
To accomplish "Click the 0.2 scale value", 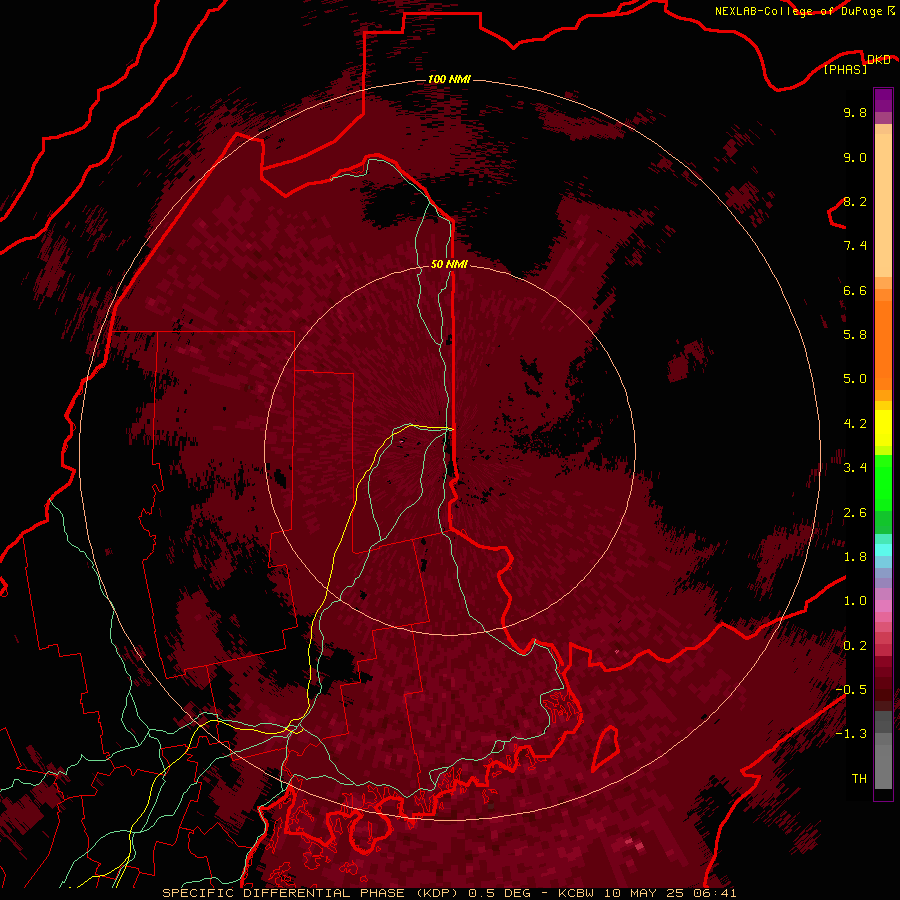I will [855, 646].
